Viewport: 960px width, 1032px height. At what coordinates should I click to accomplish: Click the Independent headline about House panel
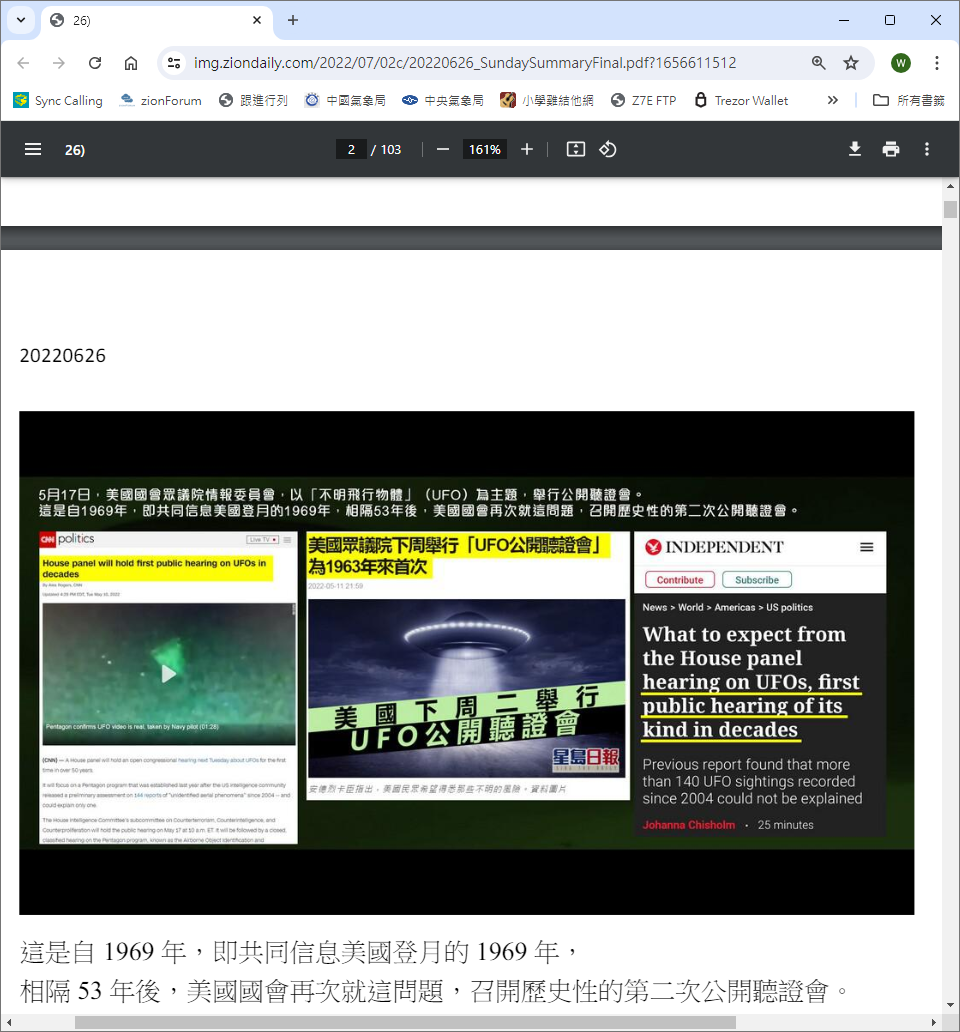pos(752,682)
